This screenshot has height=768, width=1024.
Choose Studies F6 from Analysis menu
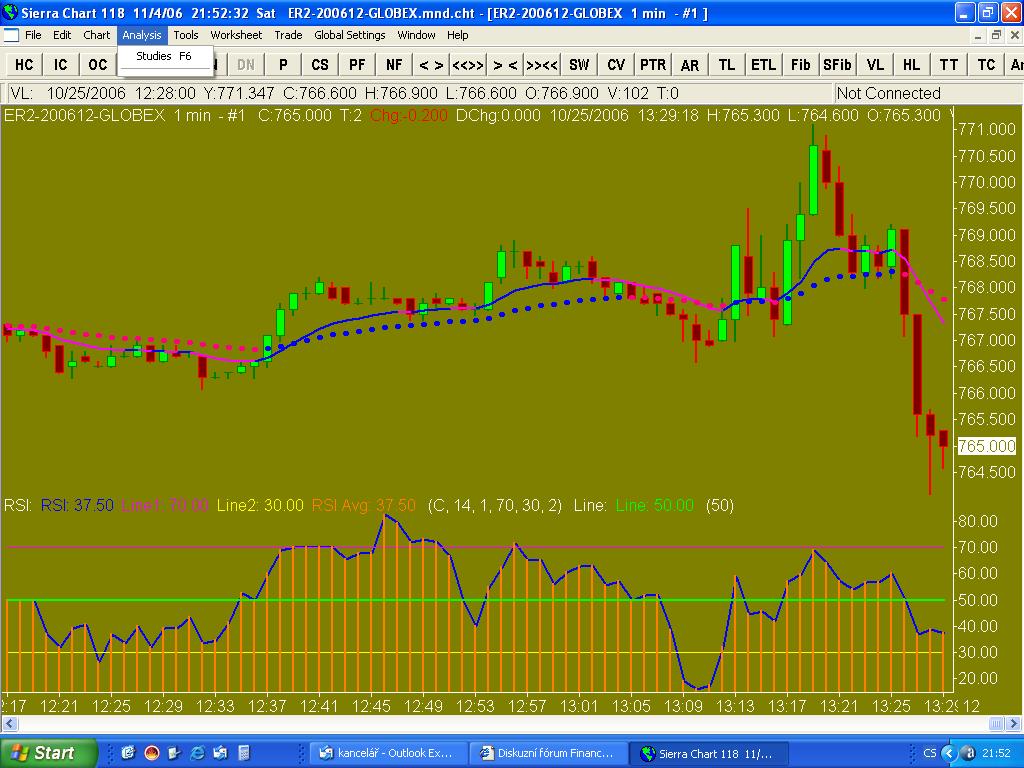[x=164, y=57]
